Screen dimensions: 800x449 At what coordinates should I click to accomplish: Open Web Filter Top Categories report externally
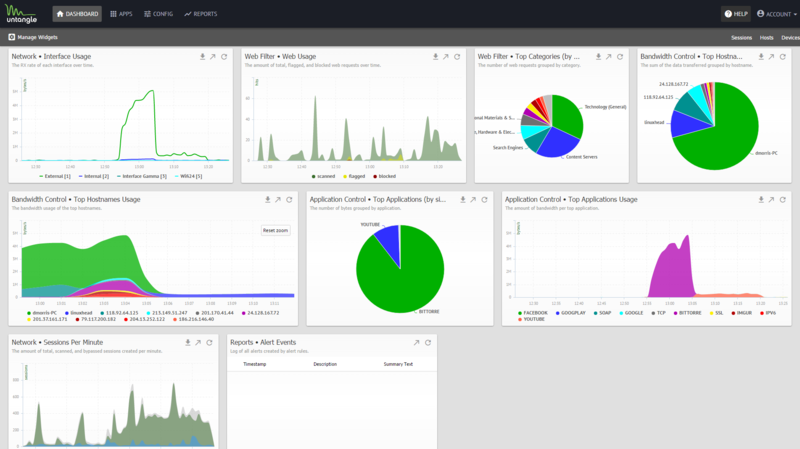click(x=609, y=57)
